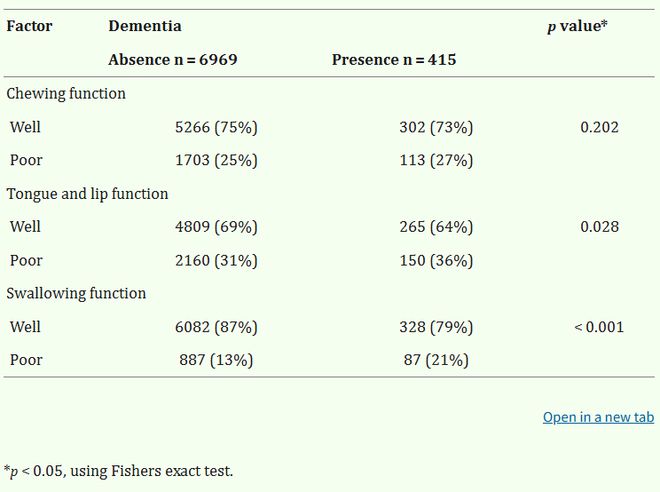The image size is (660, 492).
Task: Select the p value column header
Action: click(578, 27)
